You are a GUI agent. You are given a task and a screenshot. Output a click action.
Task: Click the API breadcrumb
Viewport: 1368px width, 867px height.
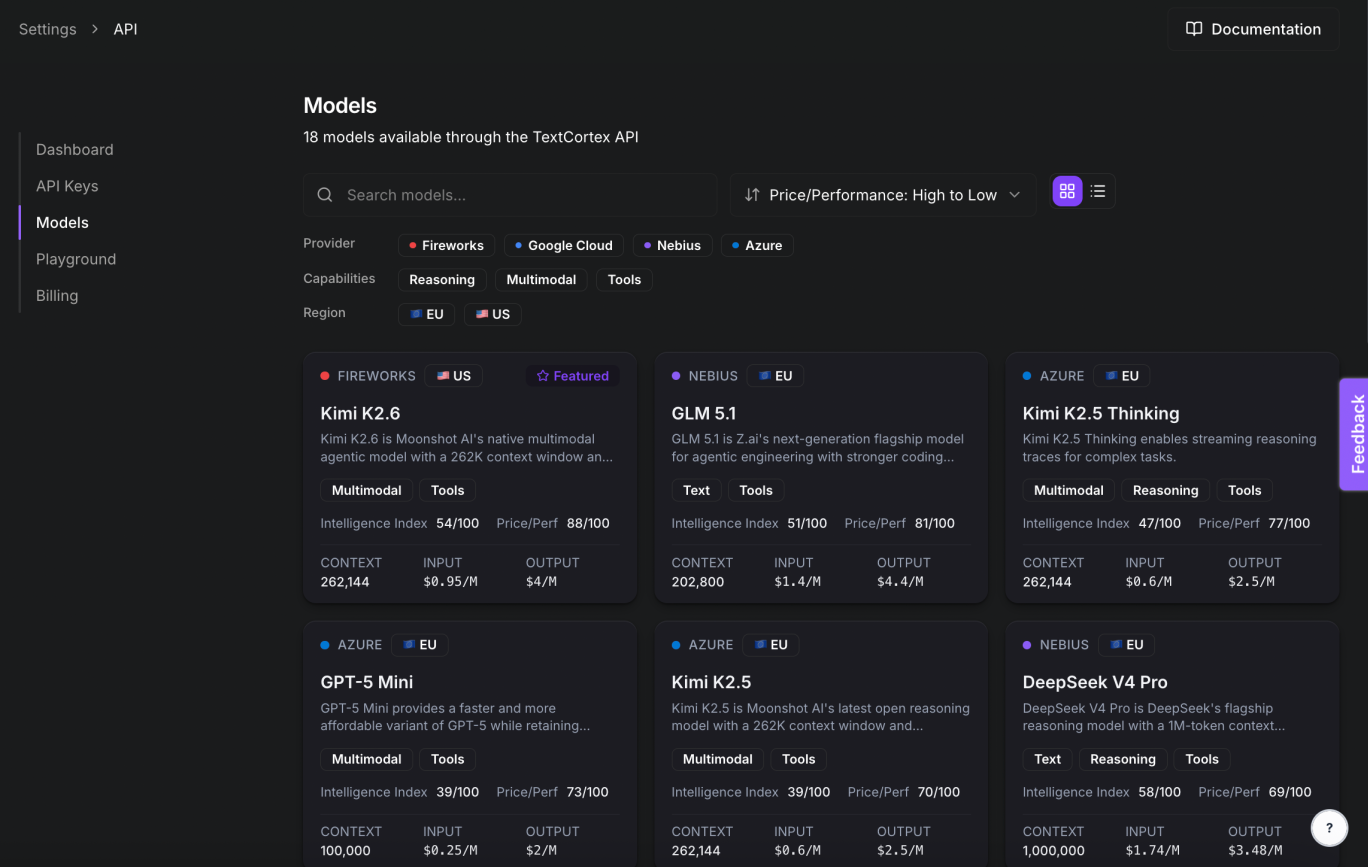tap(125, 29)
